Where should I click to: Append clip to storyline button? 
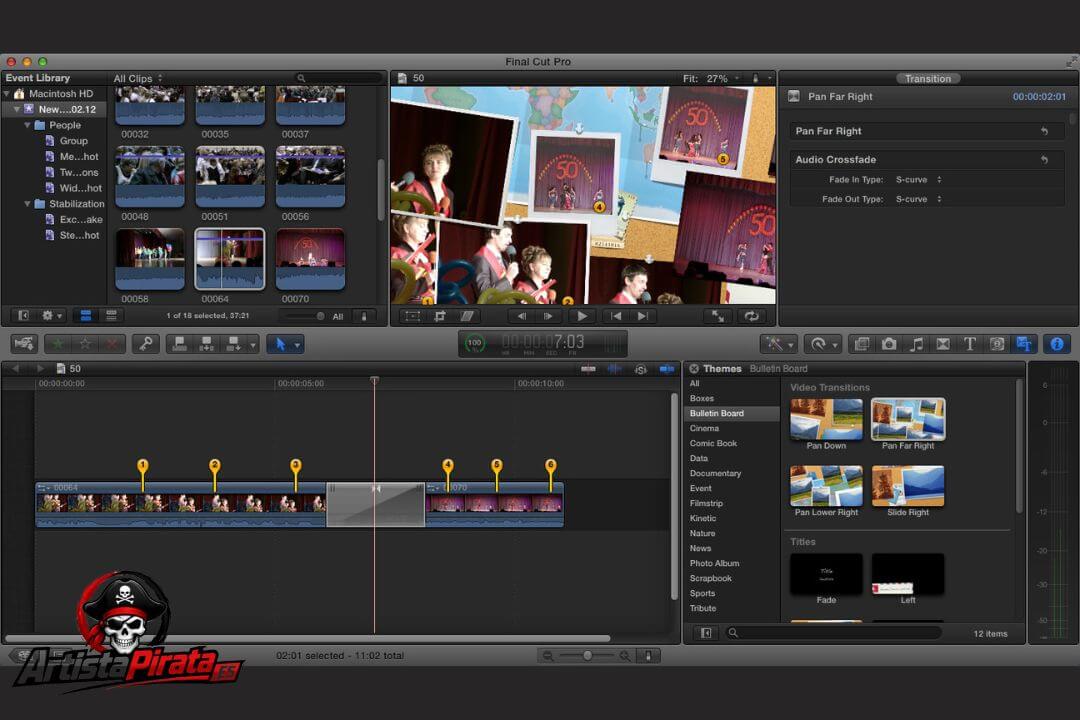(233, 343)
